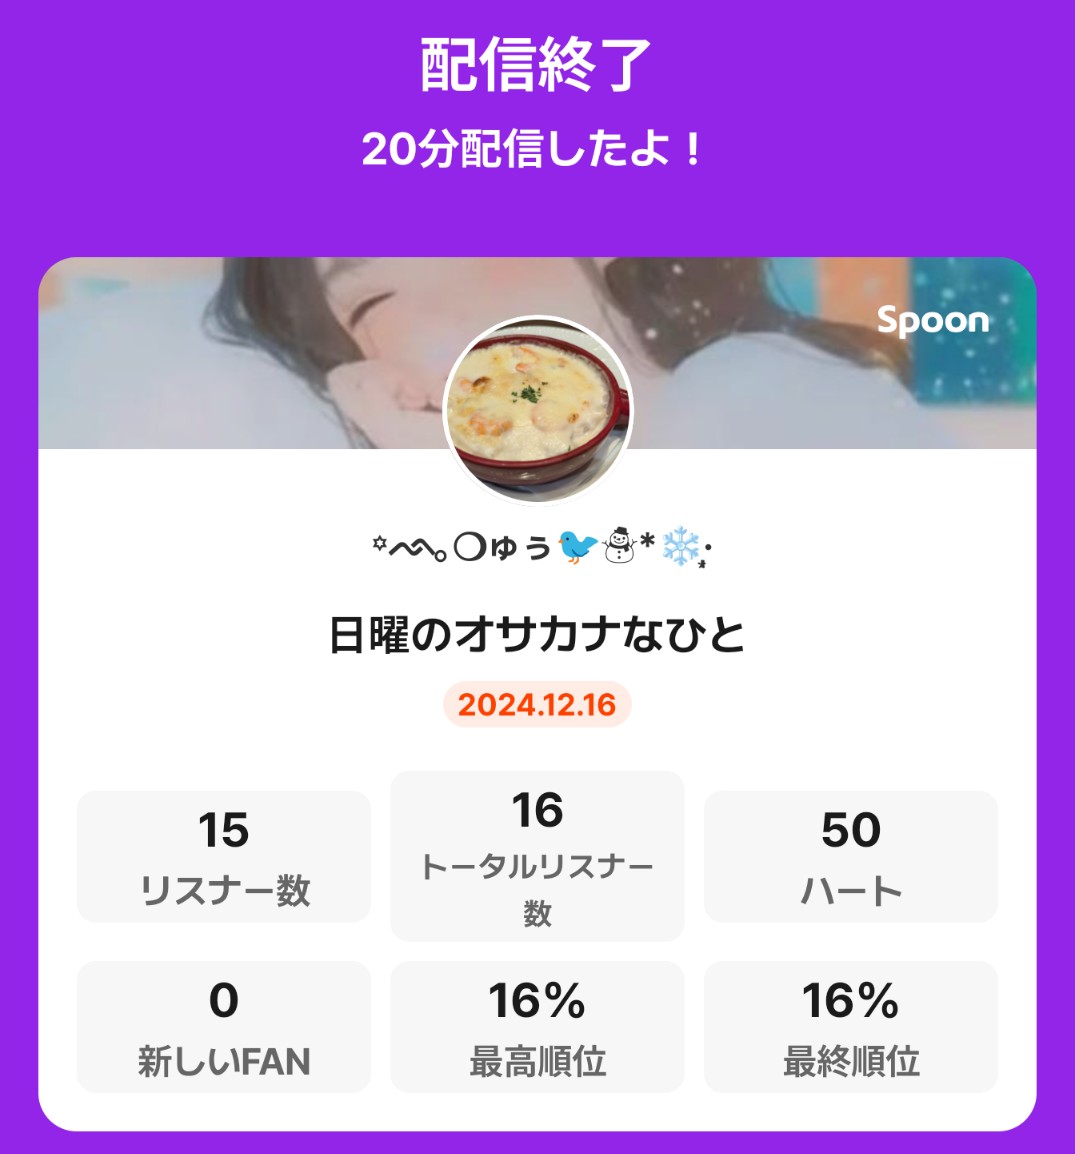
Task: Click the small star symbol starting username
Action: (378, 543)
